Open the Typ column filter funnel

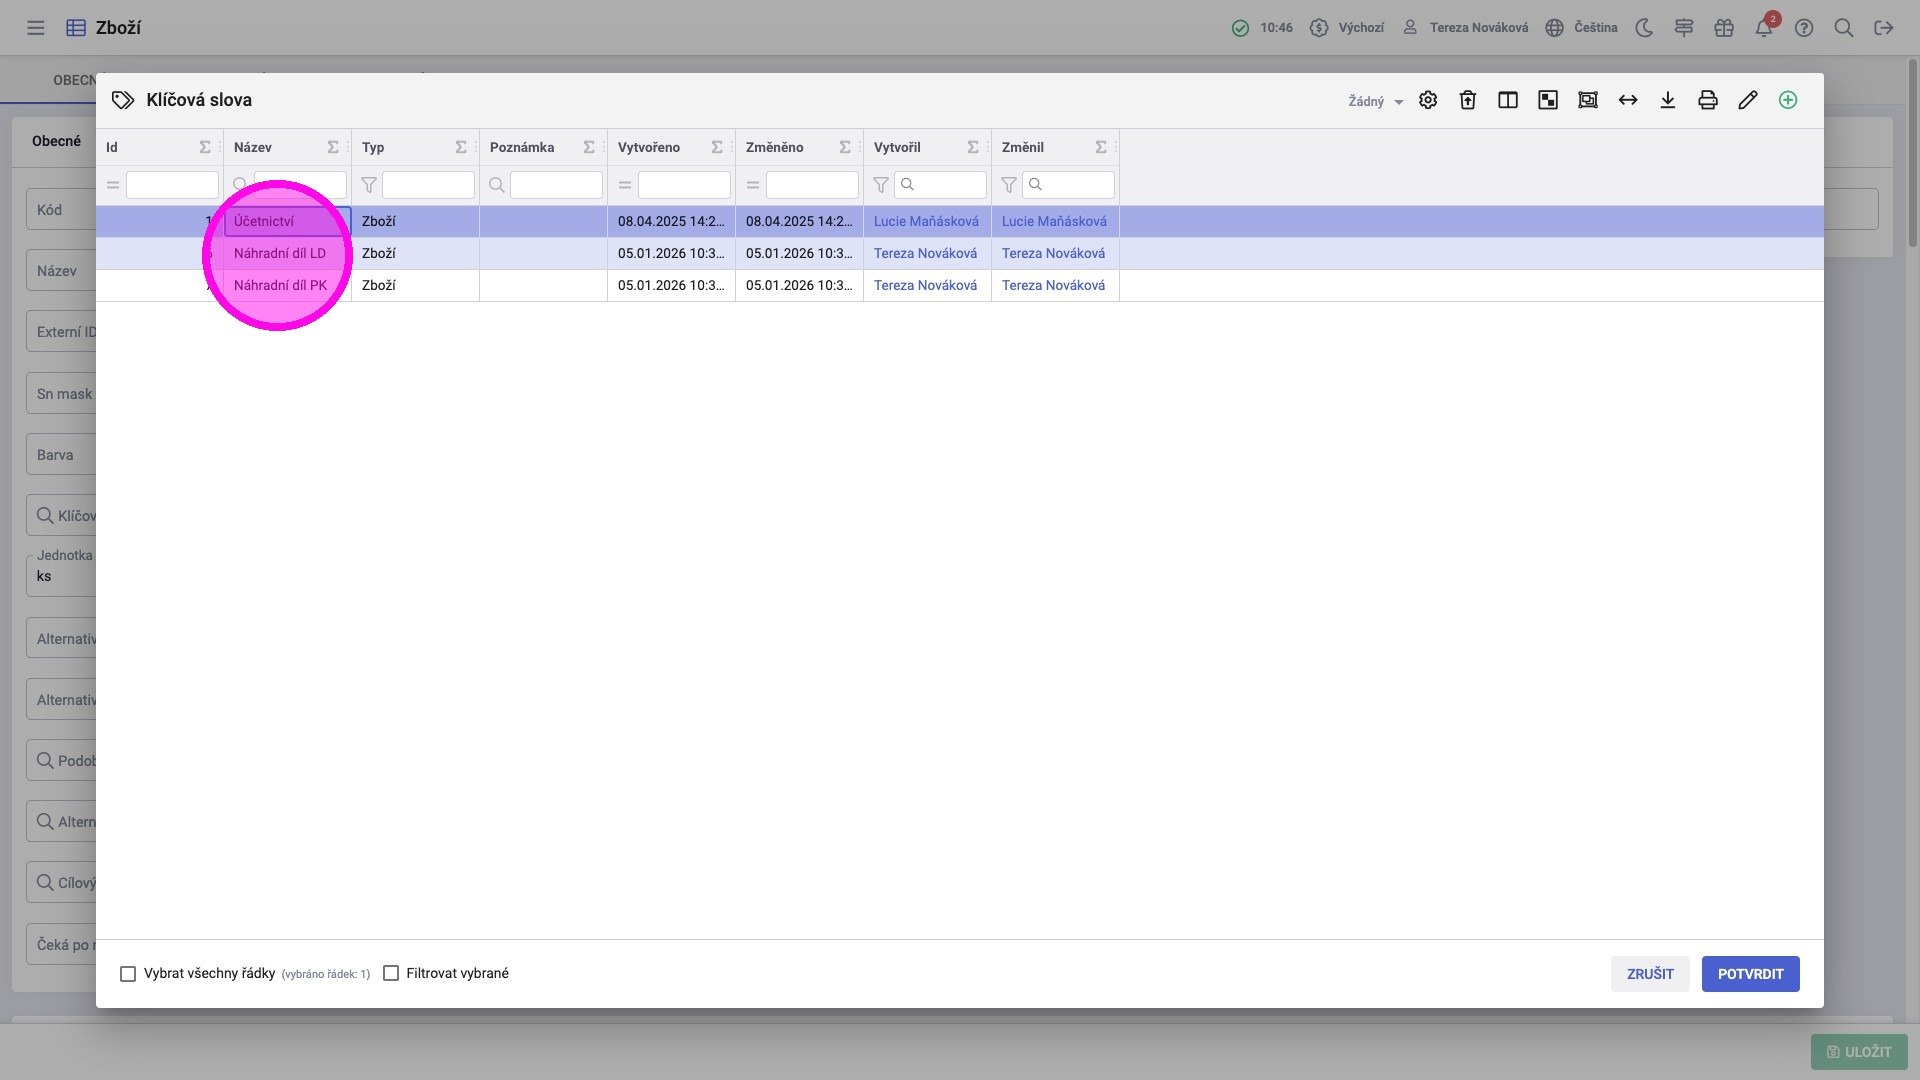[369, 185]
